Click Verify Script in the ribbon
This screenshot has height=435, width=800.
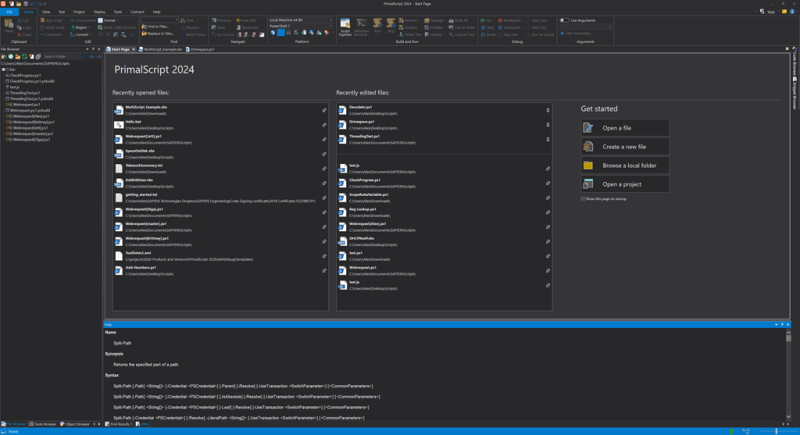click(52, 28)
